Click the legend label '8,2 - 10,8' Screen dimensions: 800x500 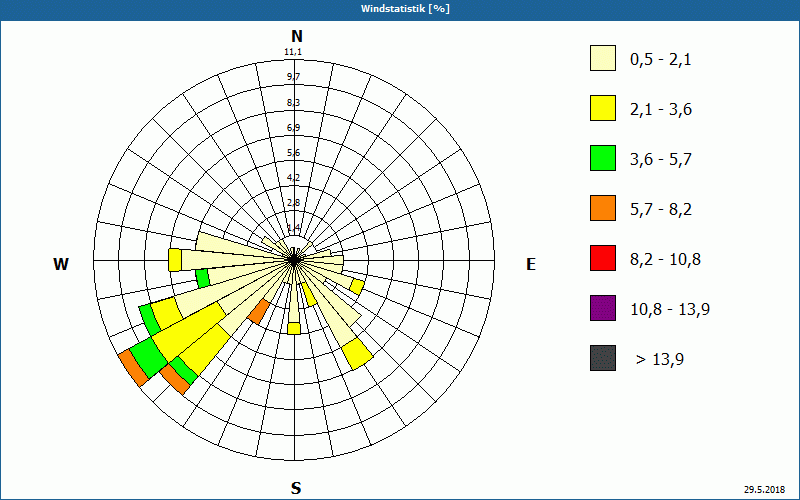click(x=665, y=260)
